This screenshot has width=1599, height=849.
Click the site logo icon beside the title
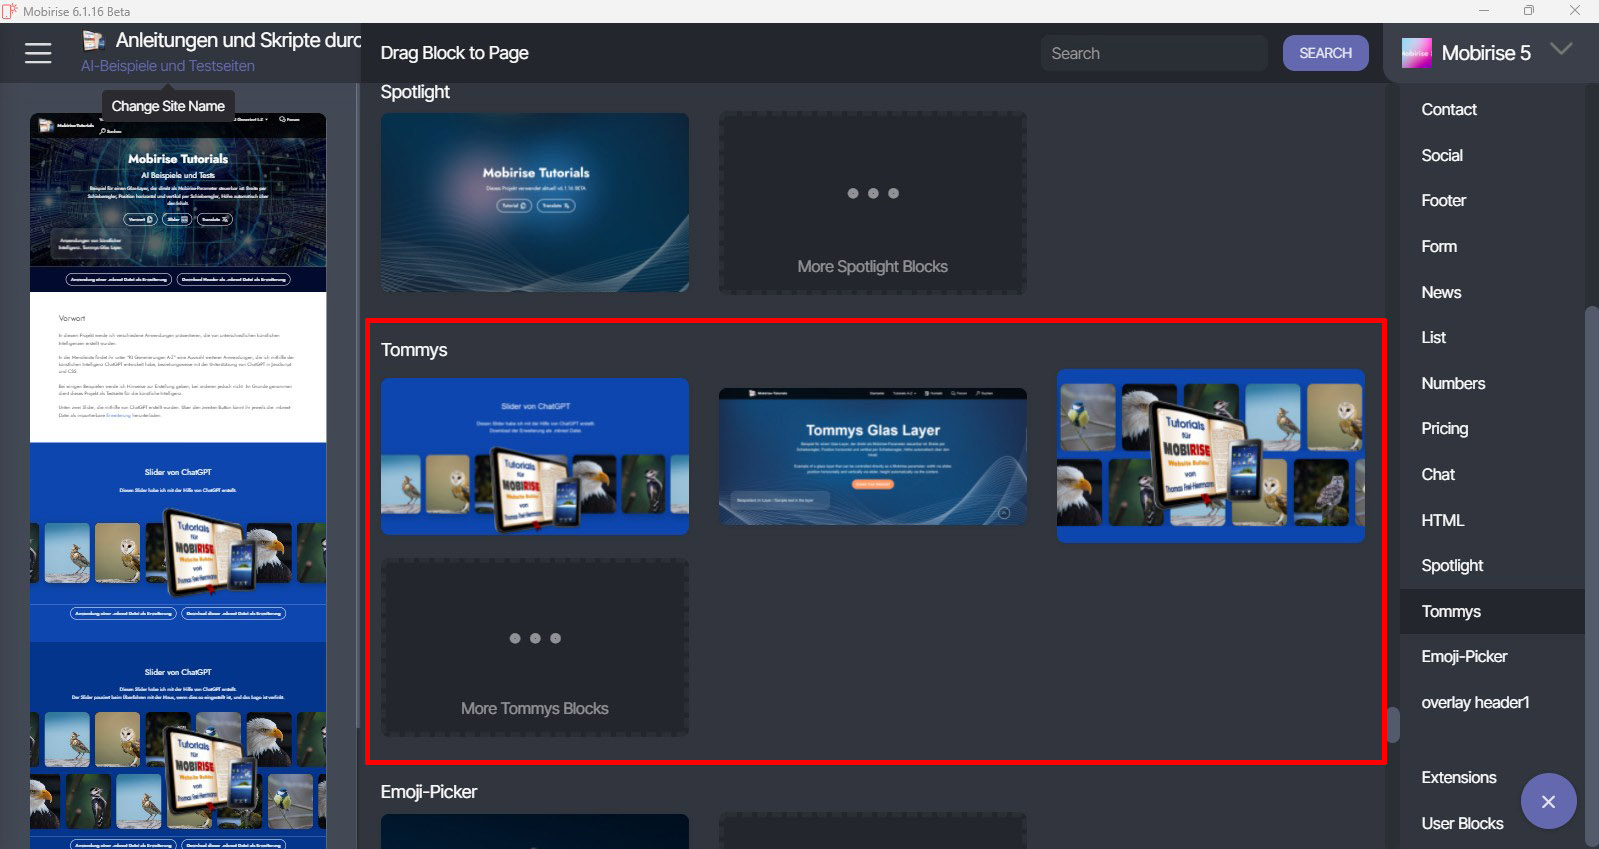click(93, 40)
